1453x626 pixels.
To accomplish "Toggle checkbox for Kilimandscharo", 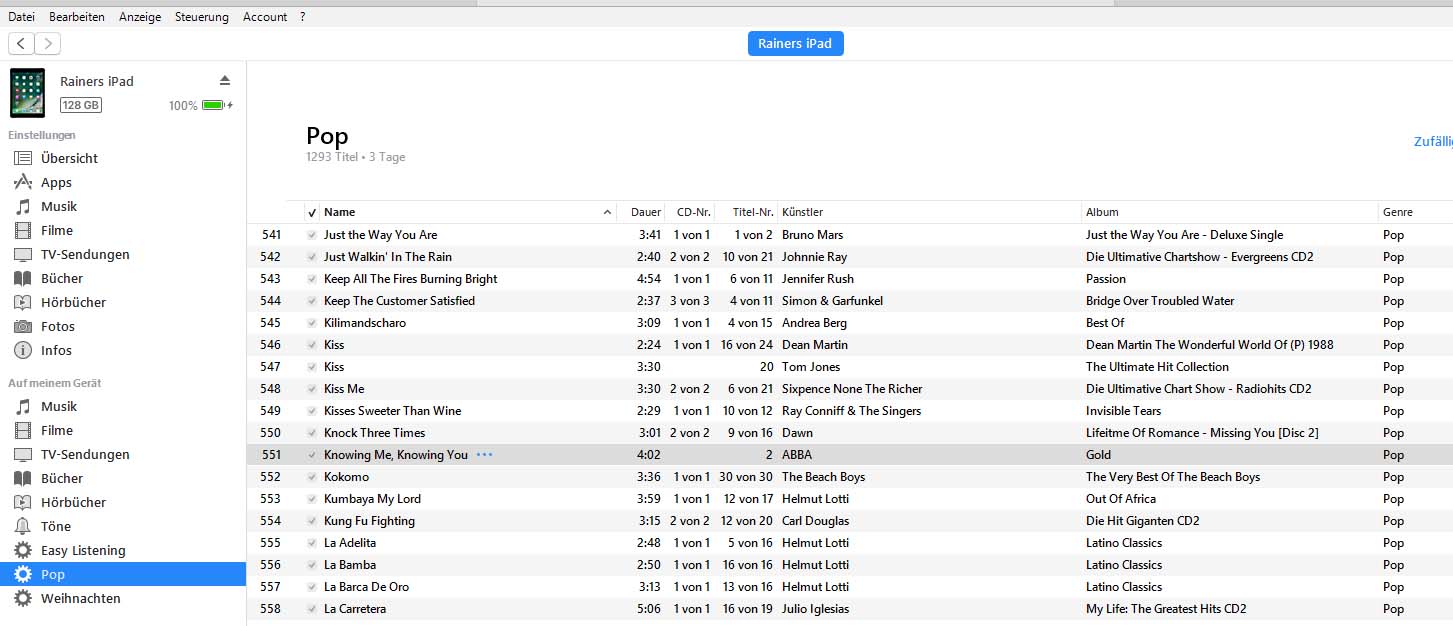I will 312,323.
